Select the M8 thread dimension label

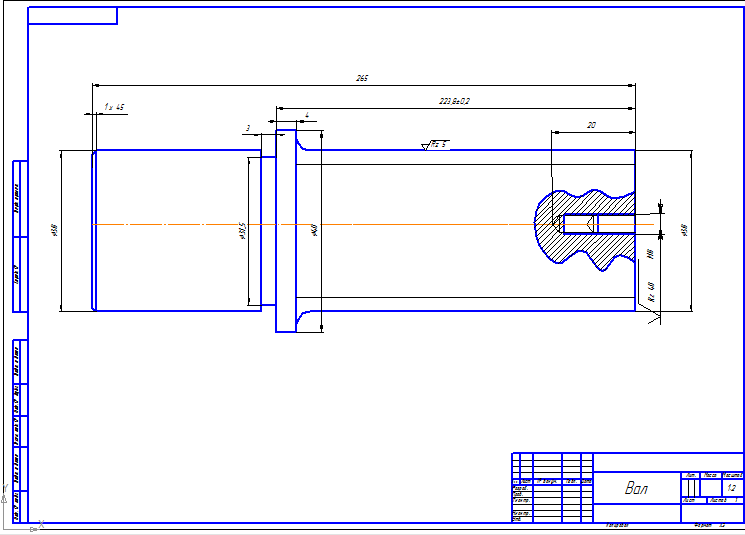coord(651,254)
